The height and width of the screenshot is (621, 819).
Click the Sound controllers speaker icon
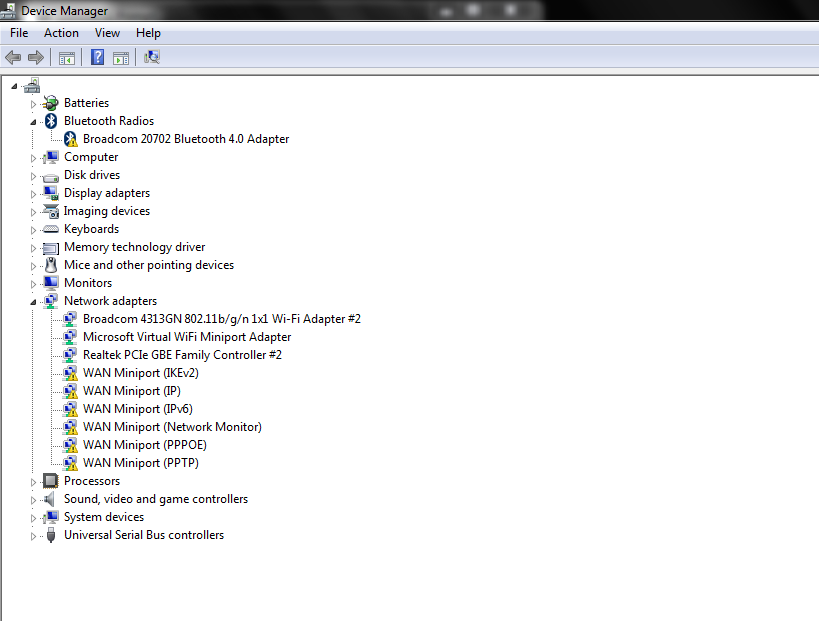pos(49,499)
